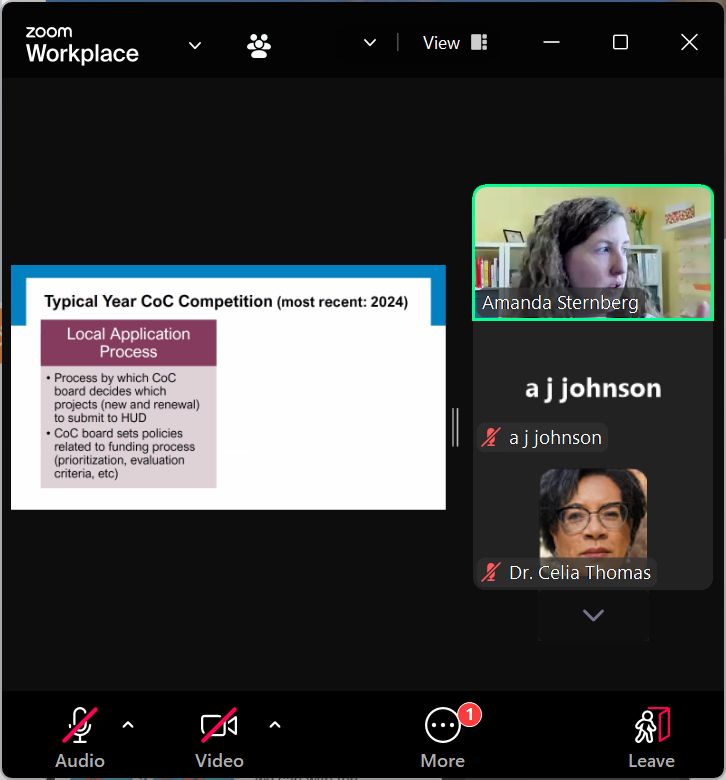The height and width of the screenshot is (780, 726).
Task: Open video options arrow next to Video
Action: [275, 725]
